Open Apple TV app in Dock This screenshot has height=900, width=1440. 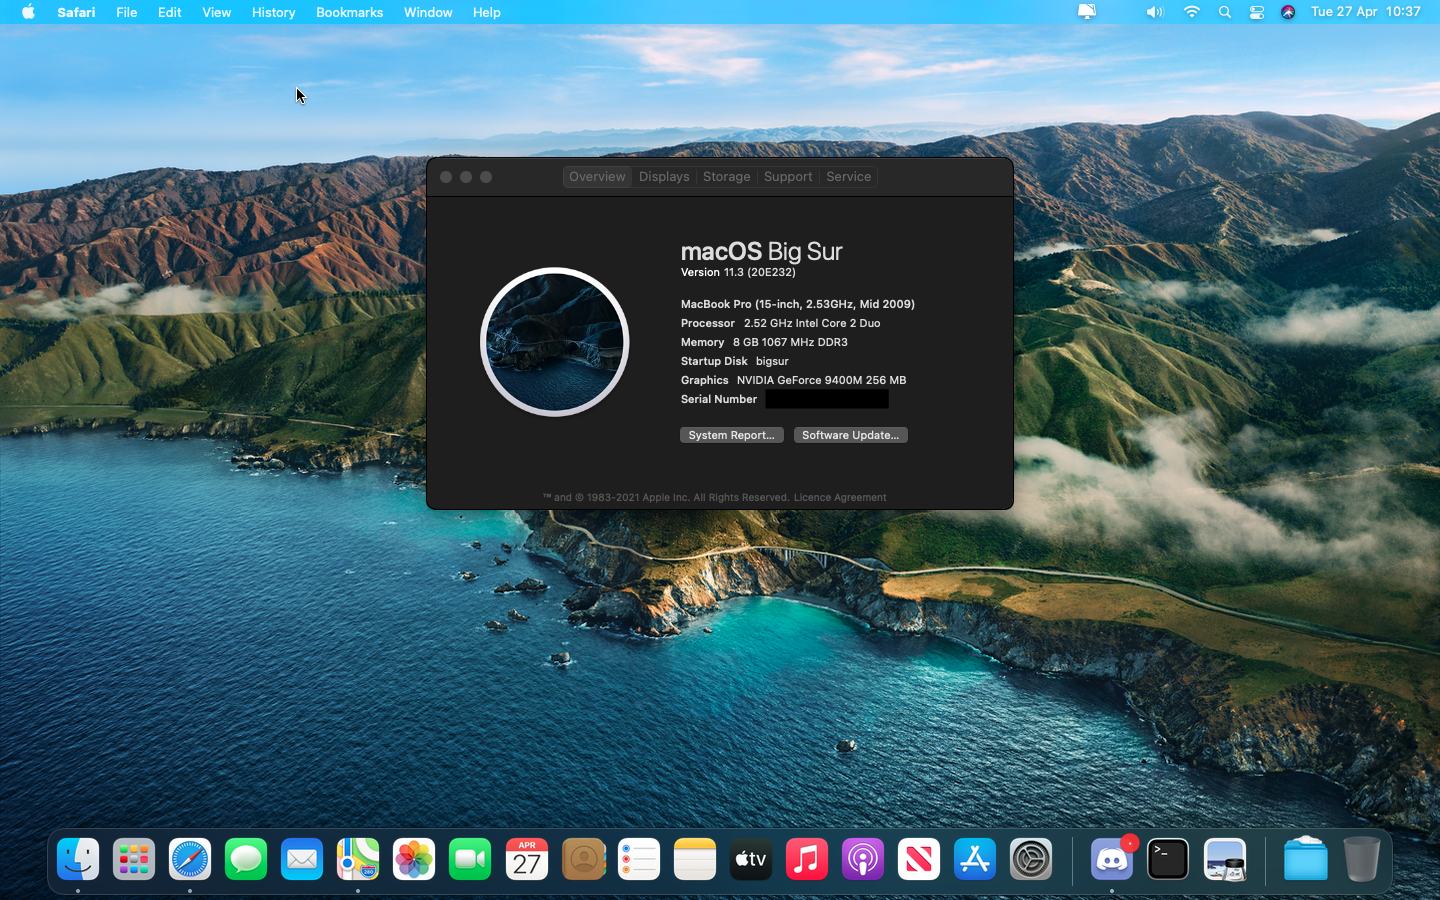[751, 859]
